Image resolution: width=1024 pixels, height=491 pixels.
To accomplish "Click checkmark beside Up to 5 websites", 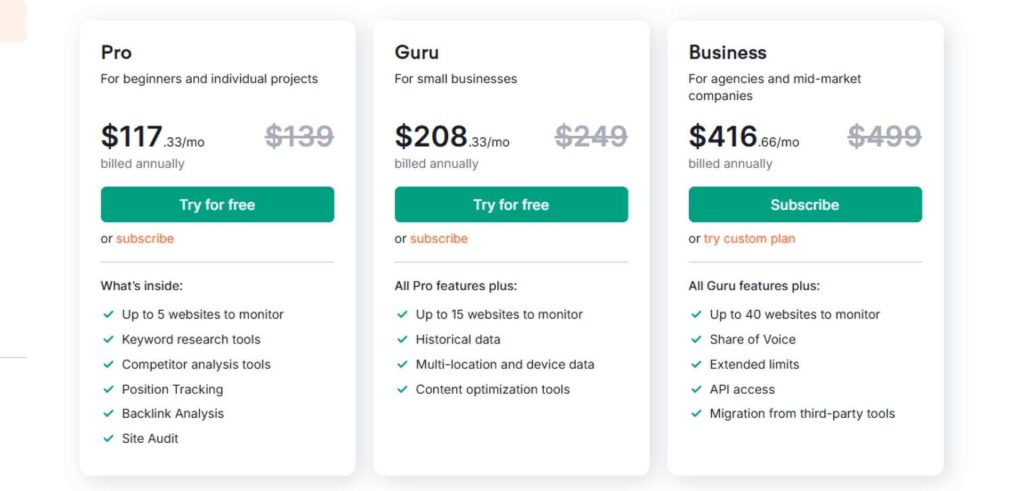I will click(x=108, y=314).
